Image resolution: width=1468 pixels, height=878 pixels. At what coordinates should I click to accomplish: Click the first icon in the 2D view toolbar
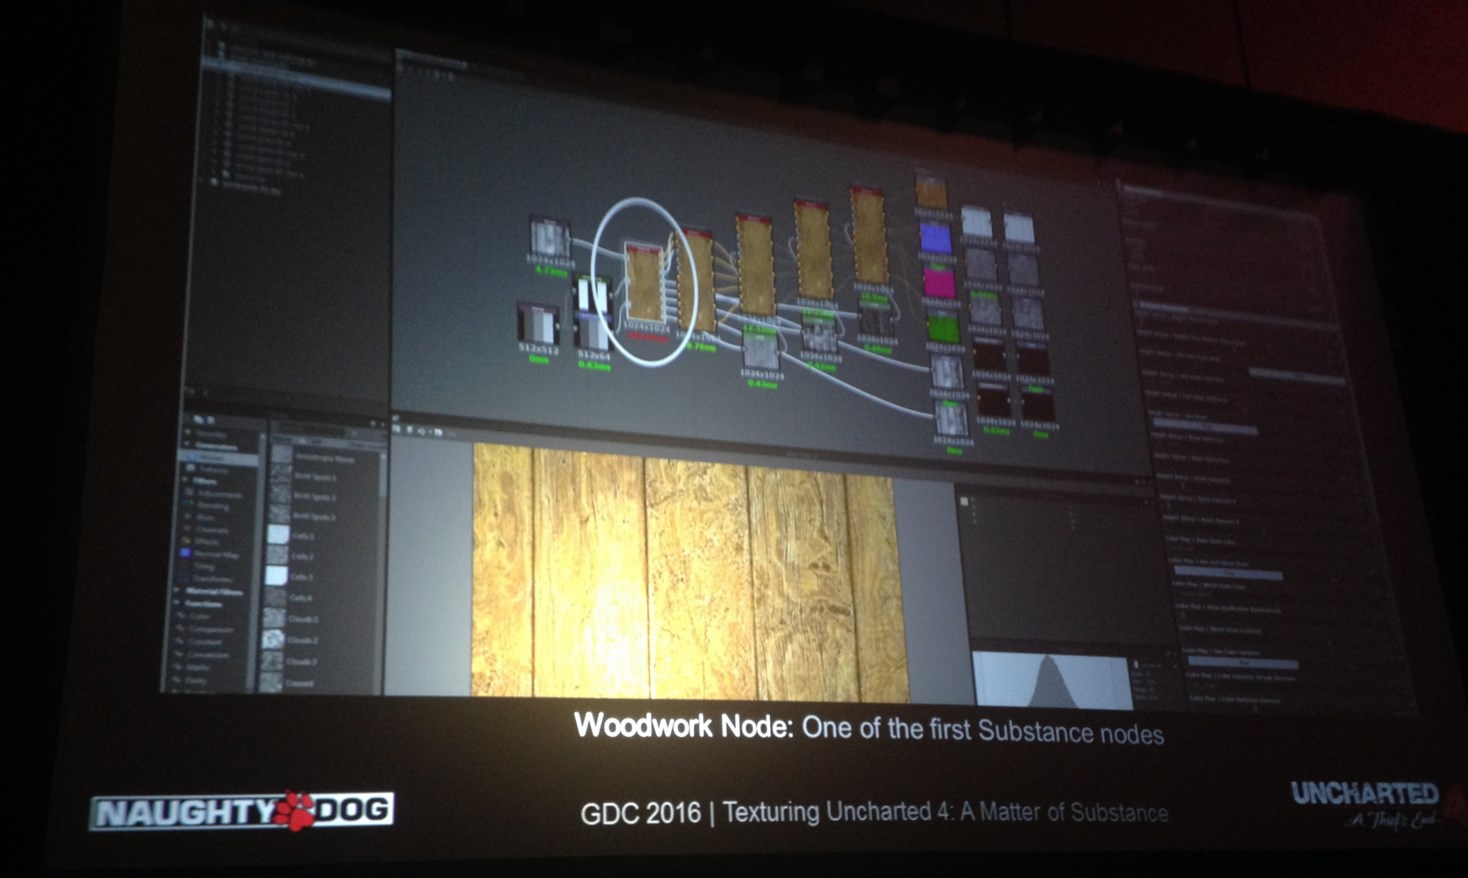[x=398, y=430]
